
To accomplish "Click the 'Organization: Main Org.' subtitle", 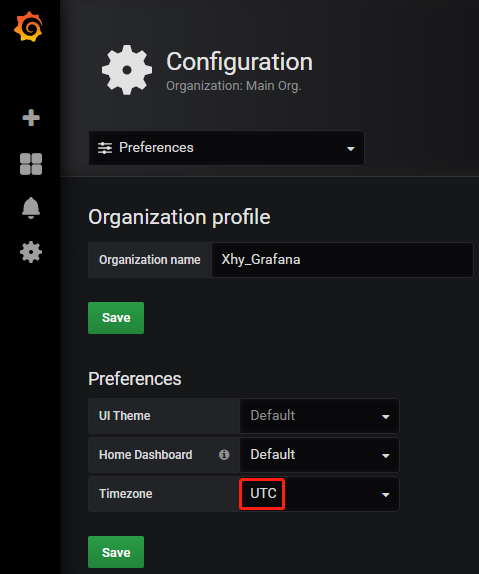I will tap(234, 86).
